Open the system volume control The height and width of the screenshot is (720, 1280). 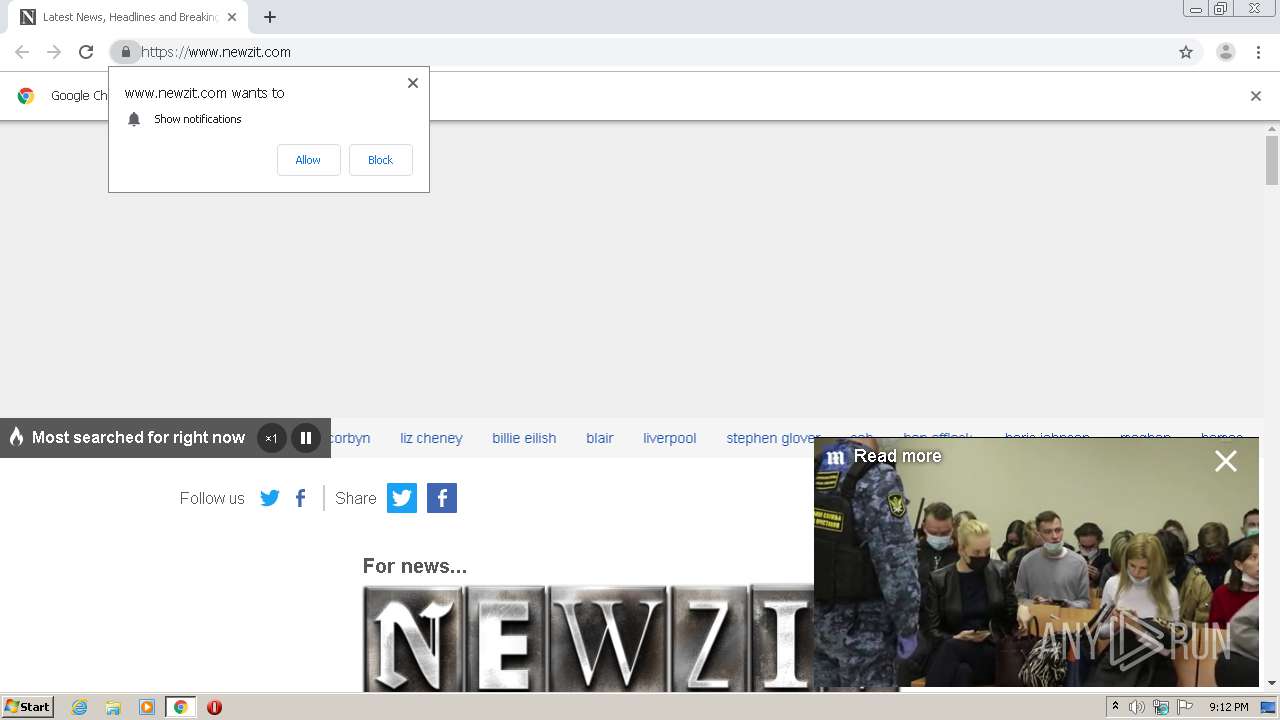[x=1137, y=707]
